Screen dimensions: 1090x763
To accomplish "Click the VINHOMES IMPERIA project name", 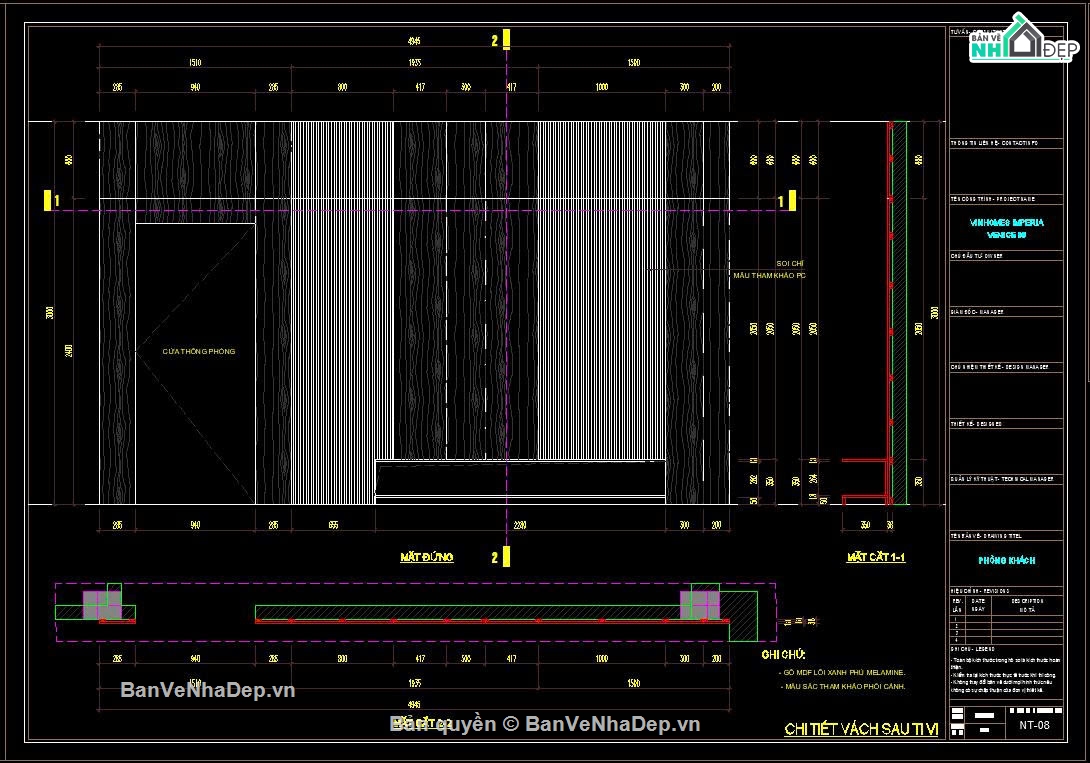I will pyautogui.click(x=1007, y=222).
